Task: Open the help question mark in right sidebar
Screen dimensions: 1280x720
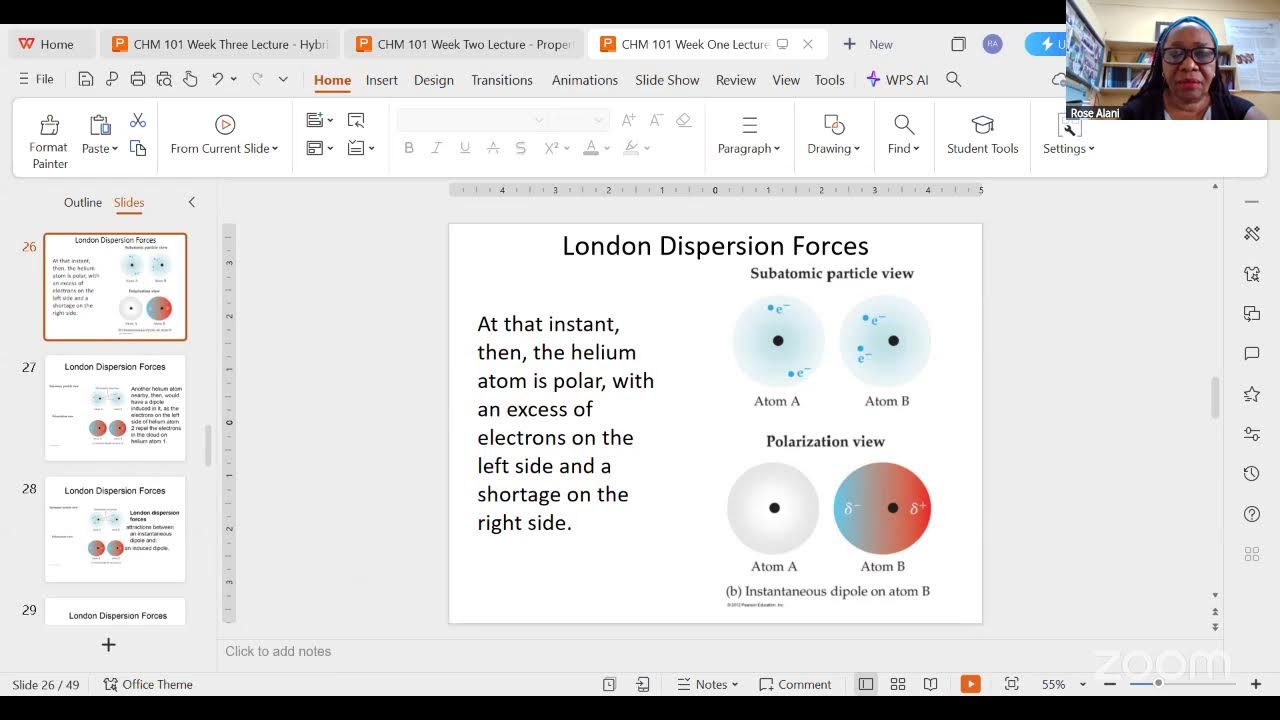Action: coord(1252,514)
